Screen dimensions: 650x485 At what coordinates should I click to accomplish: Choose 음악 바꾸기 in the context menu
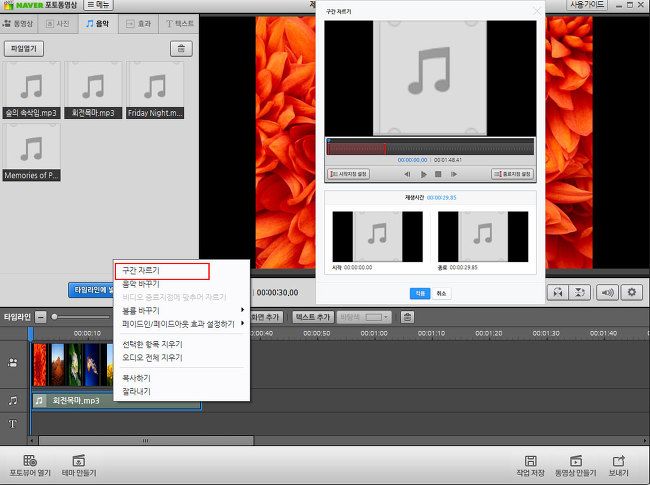click(141, 284)
